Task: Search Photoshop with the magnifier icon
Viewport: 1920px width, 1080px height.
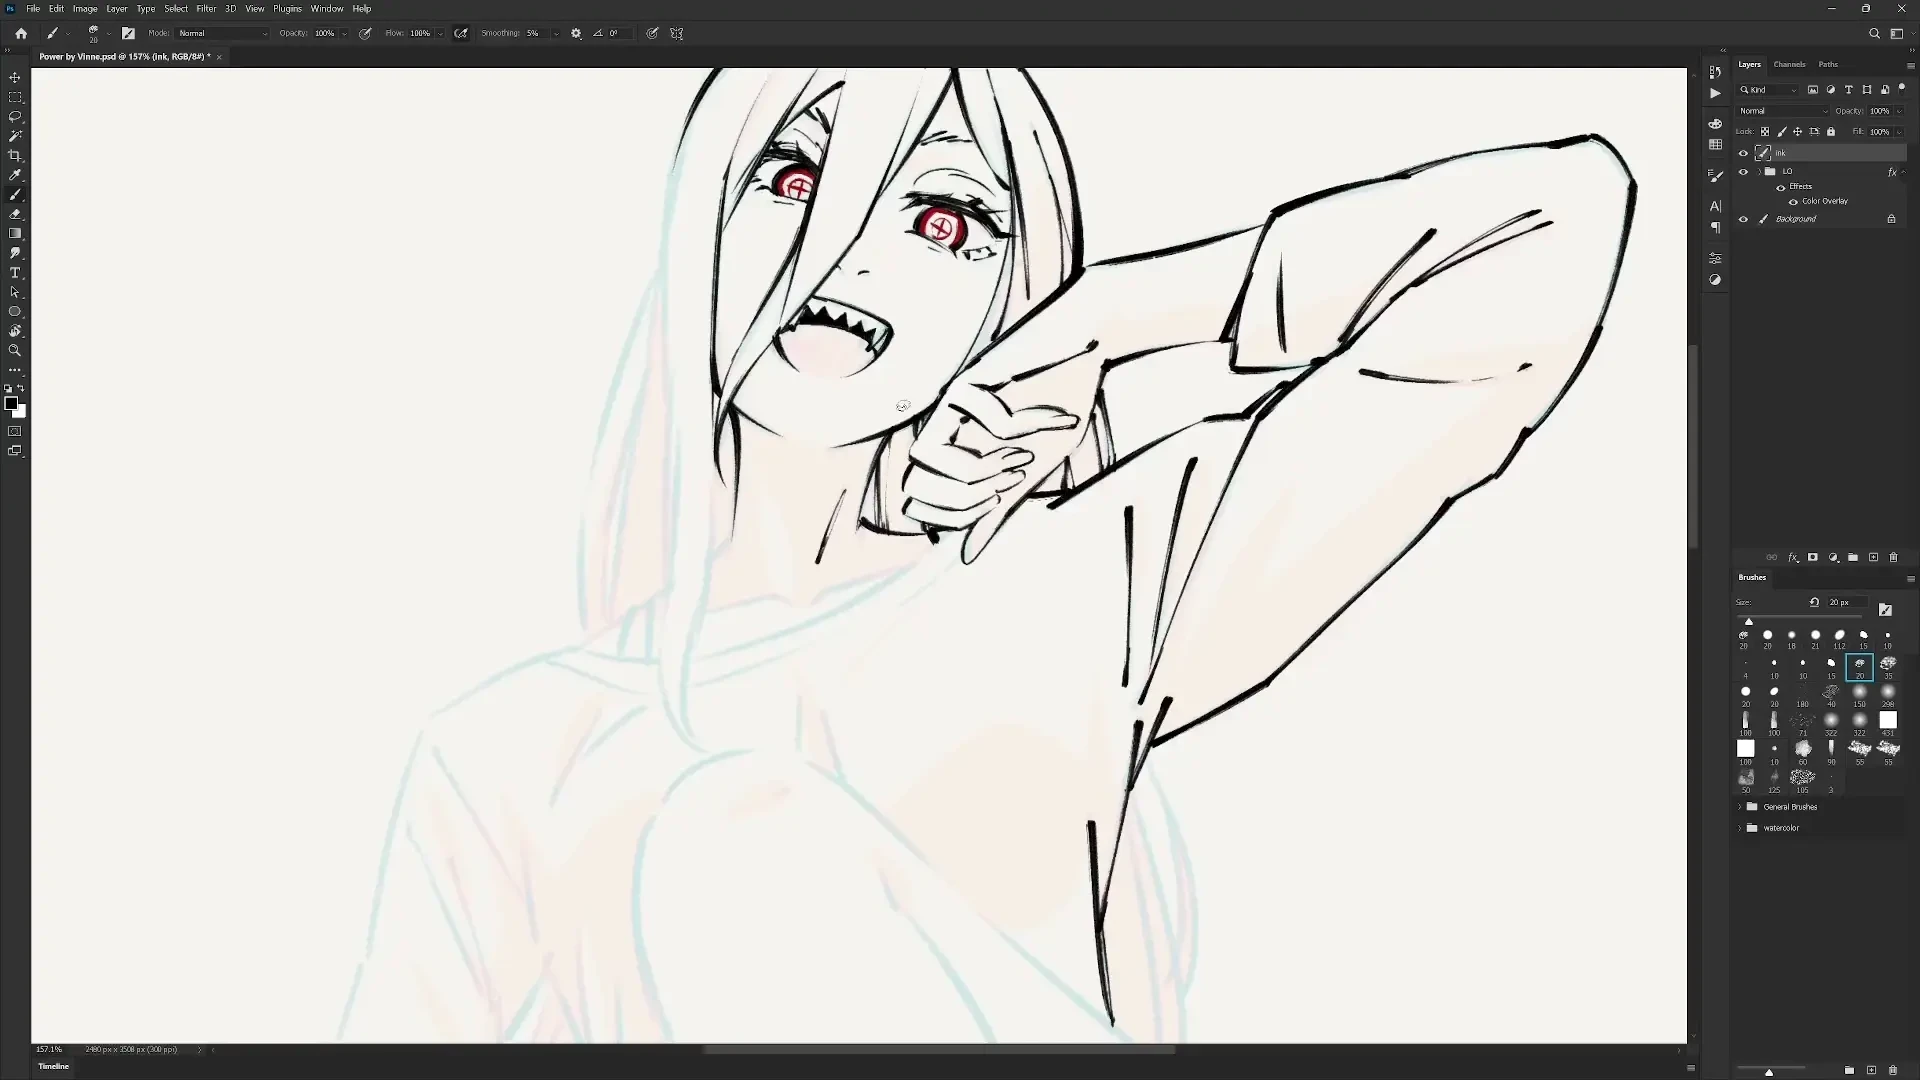Action: tap(1874, 33)
